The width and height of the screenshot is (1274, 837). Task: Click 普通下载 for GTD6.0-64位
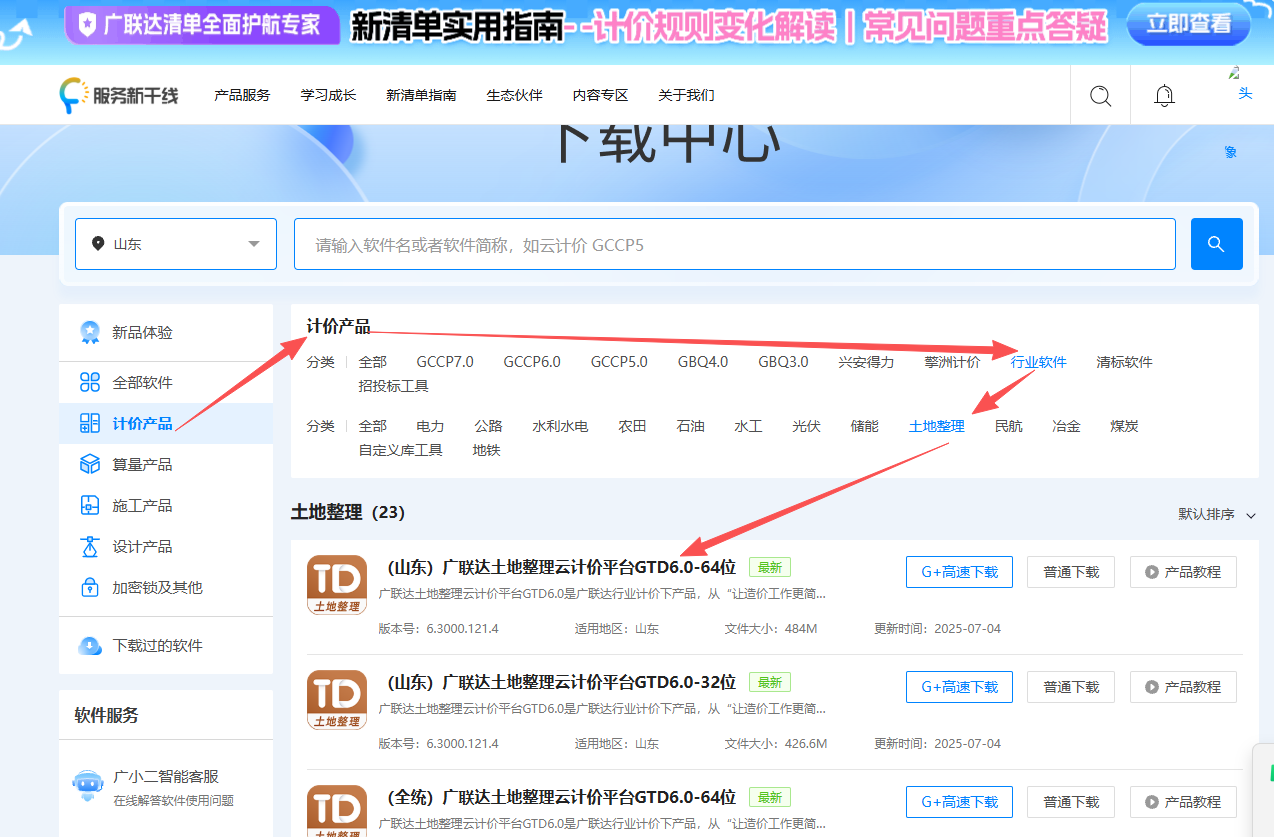(x=1070, y=572)
